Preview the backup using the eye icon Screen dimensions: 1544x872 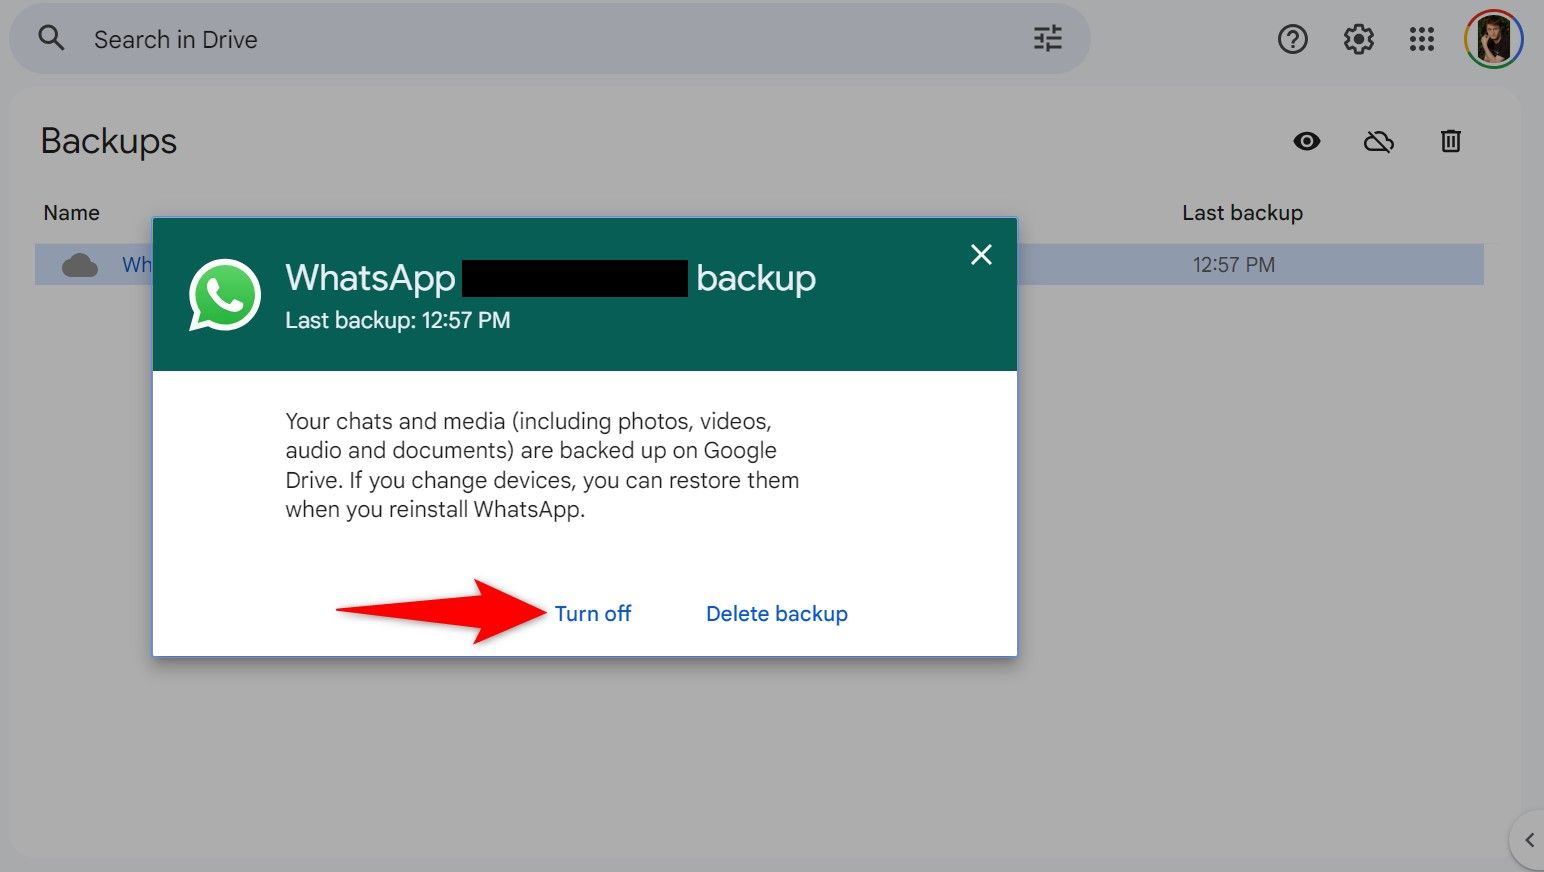pyautogui.click(x=1306, y=141)
